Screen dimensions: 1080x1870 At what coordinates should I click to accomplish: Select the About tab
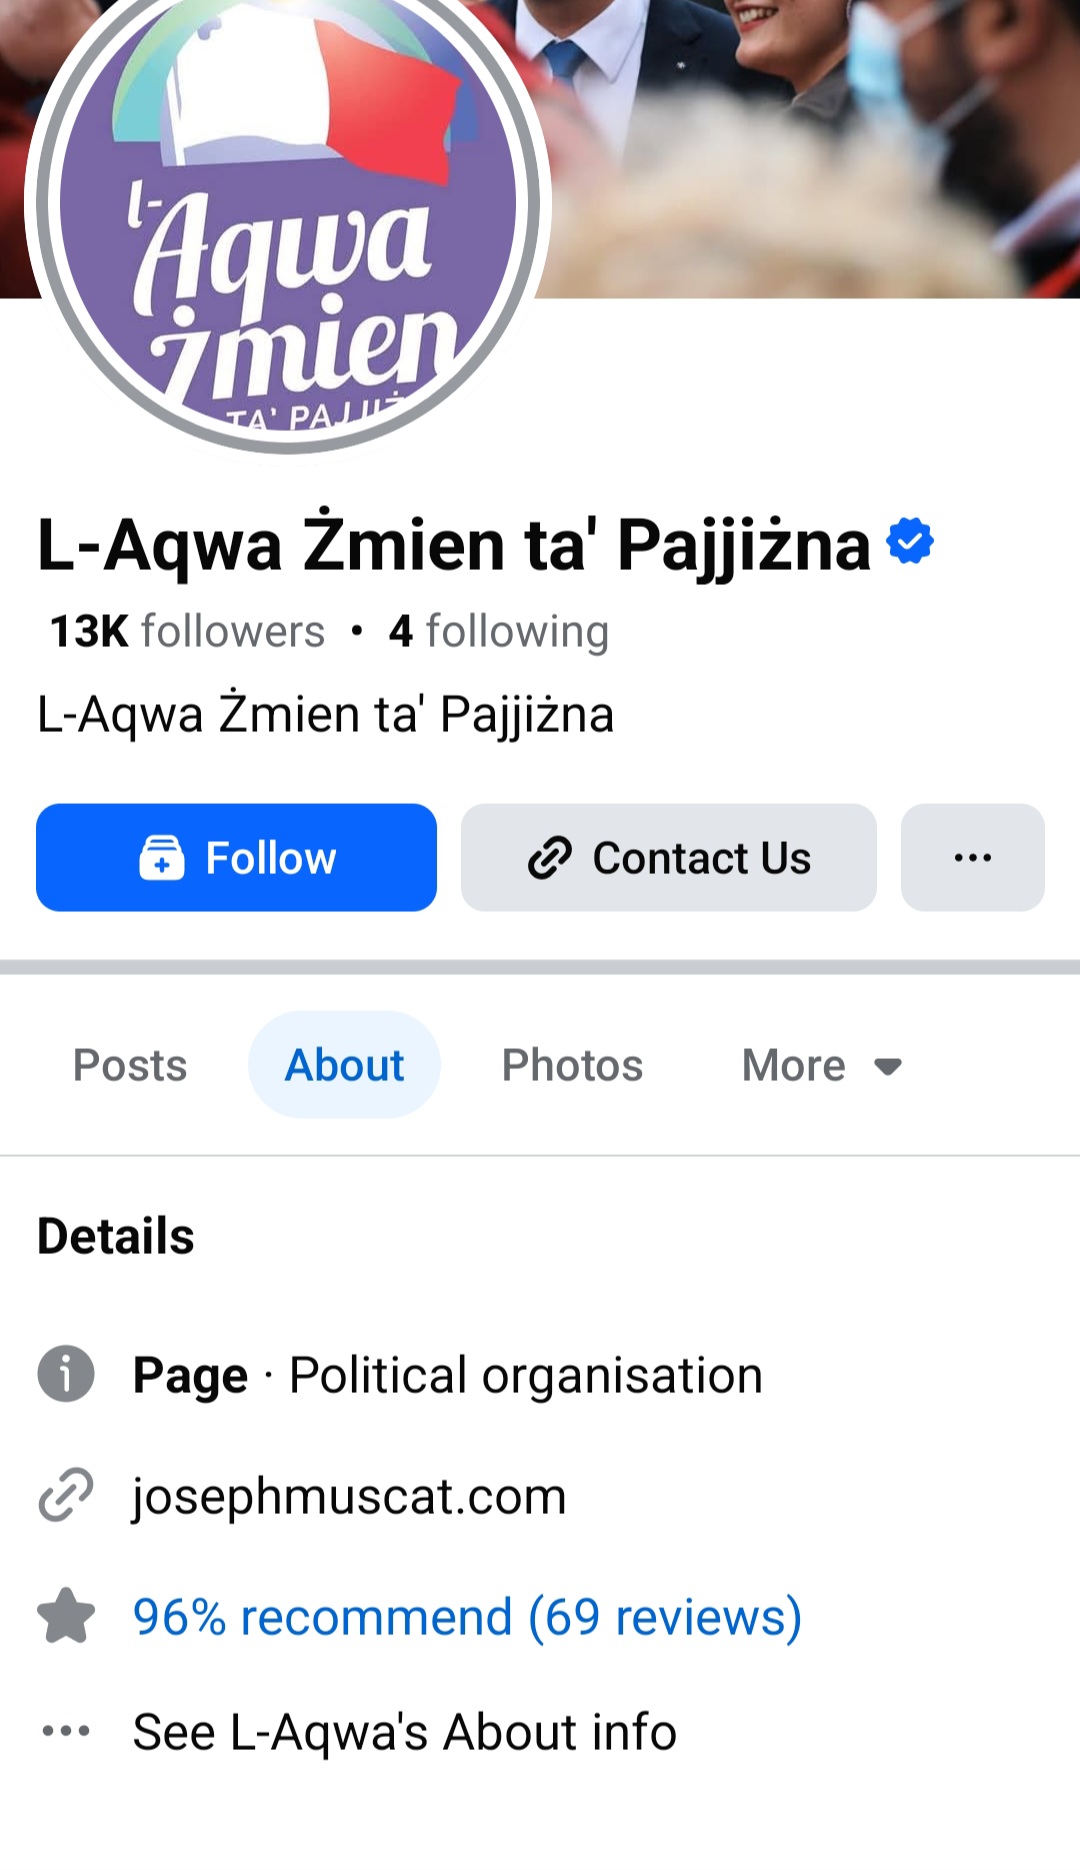344,1065
